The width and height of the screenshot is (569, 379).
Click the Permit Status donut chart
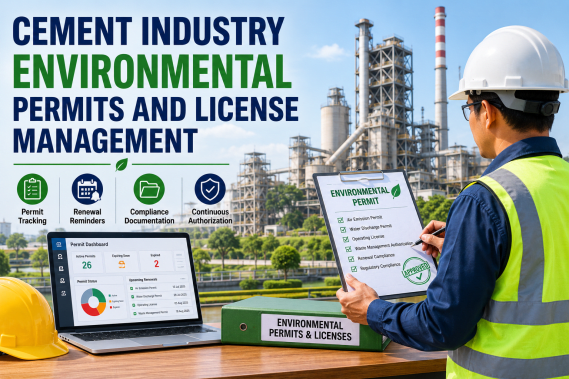click(93, 302)
